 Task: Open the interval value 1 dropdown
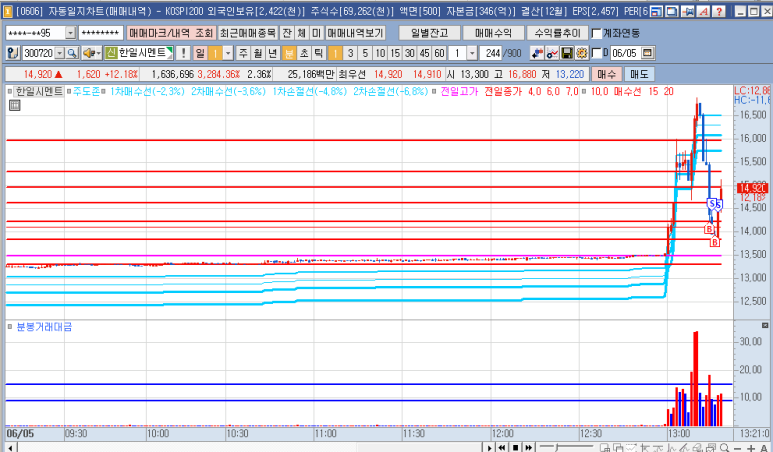coord(472,53)
